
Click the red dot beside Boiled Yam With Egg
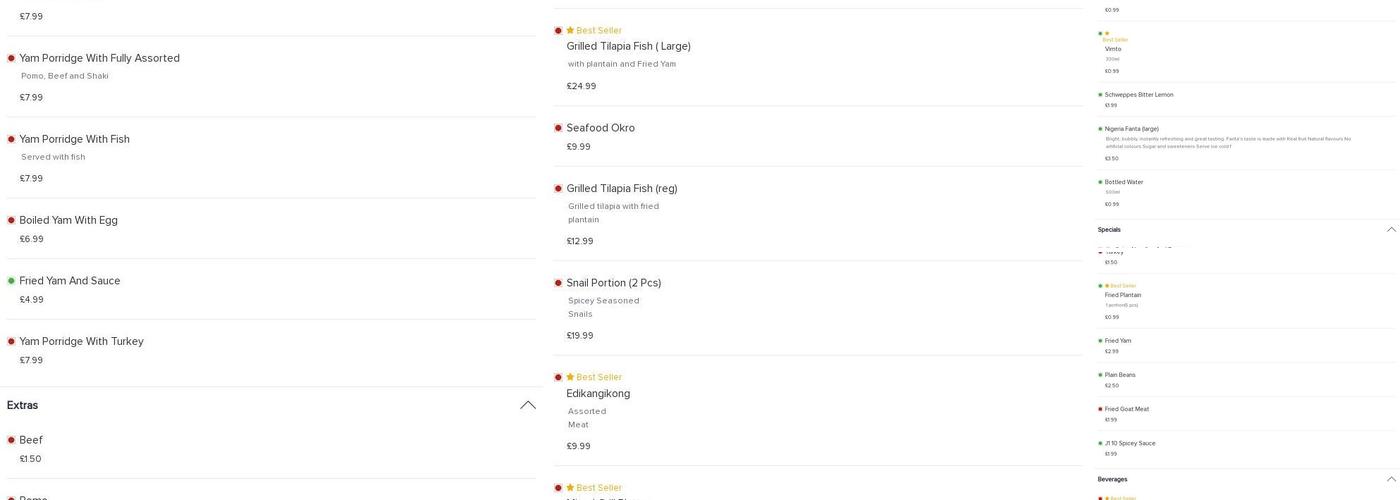(11, 220)
